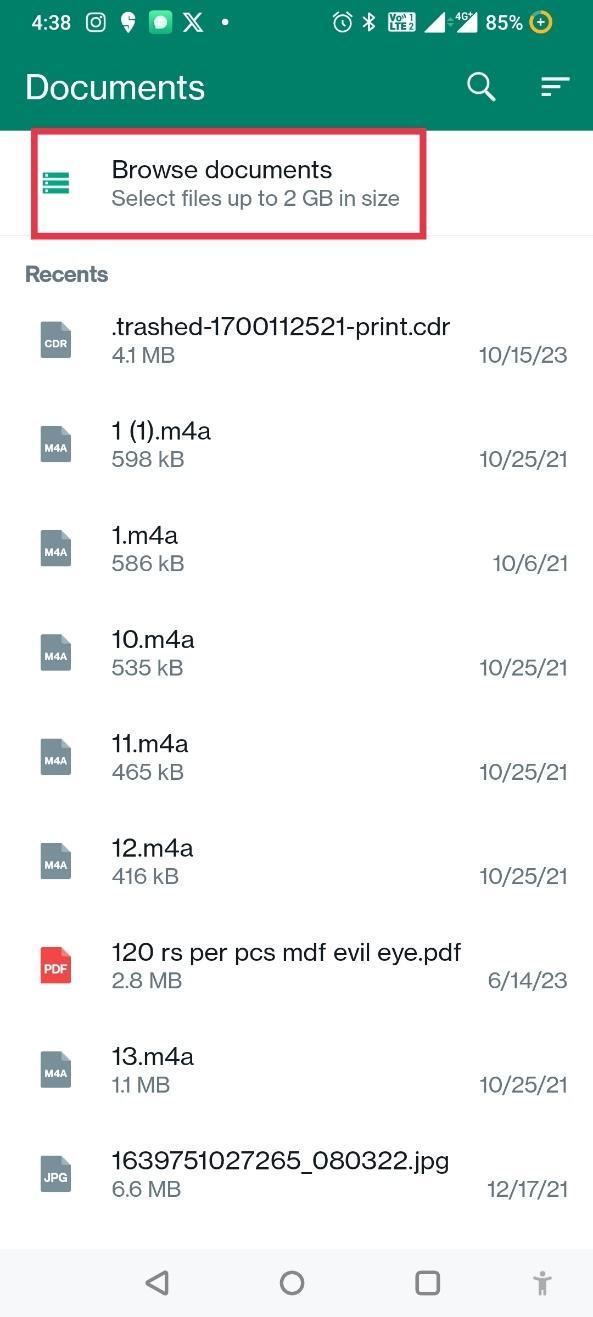Tap the Back navigation arrow
This screenshot has height=1317, width=593.
(157, 1282)
